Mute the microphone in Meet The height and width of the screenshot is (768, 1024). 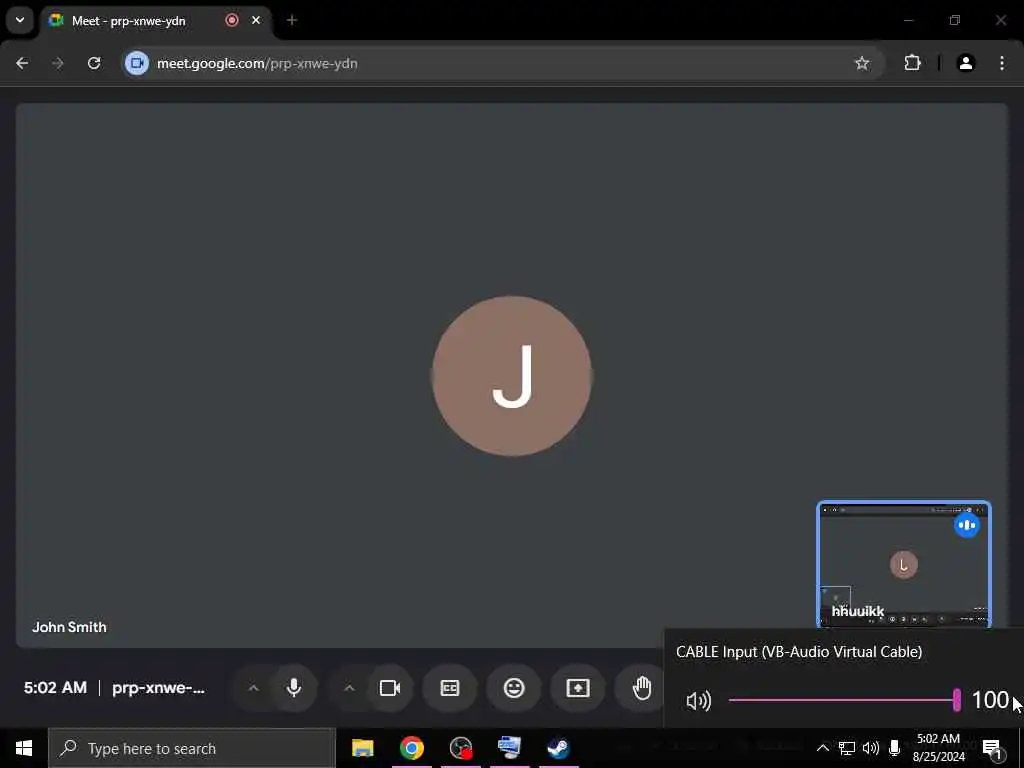pos(294,688)
